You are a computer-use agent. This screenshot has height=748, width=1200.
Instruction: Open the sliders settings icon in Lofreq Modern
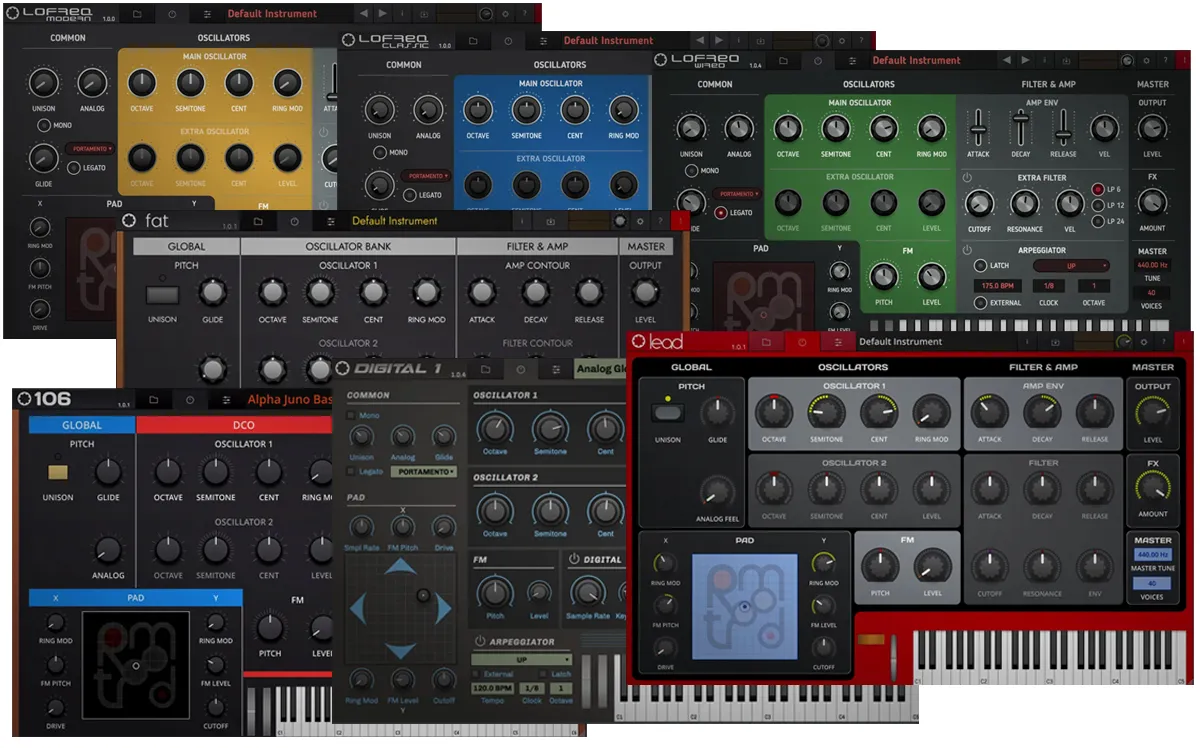pyautogui.click(x=207, y=14)
